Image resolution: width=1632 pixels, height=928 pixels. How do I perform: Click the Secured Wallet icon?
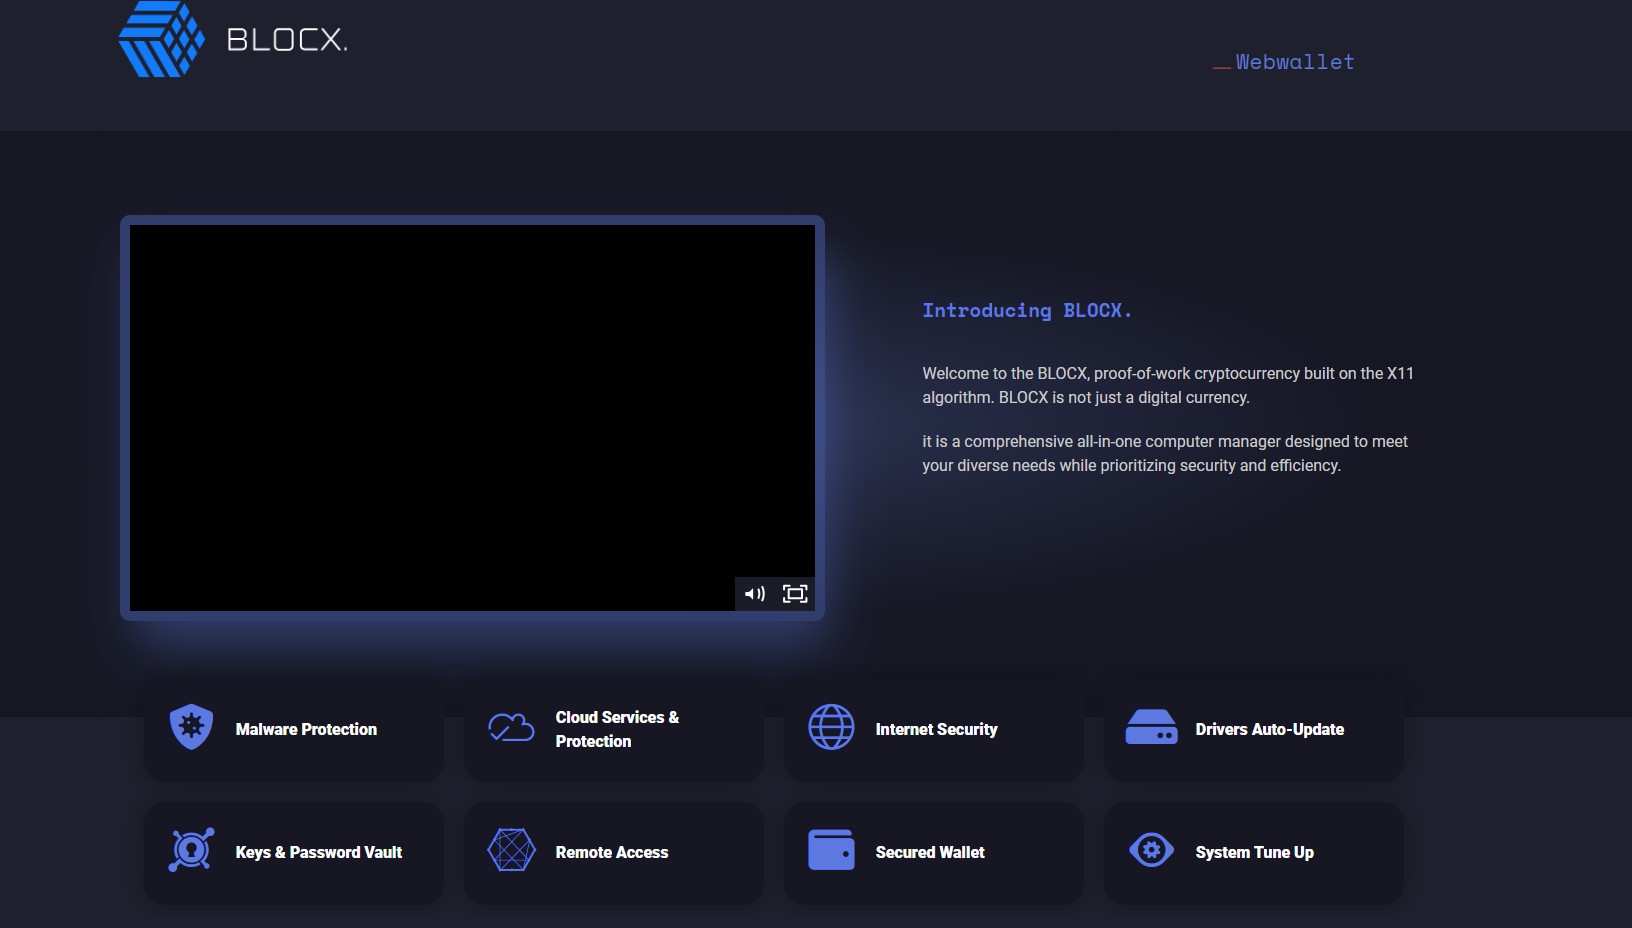pos(831,850)
